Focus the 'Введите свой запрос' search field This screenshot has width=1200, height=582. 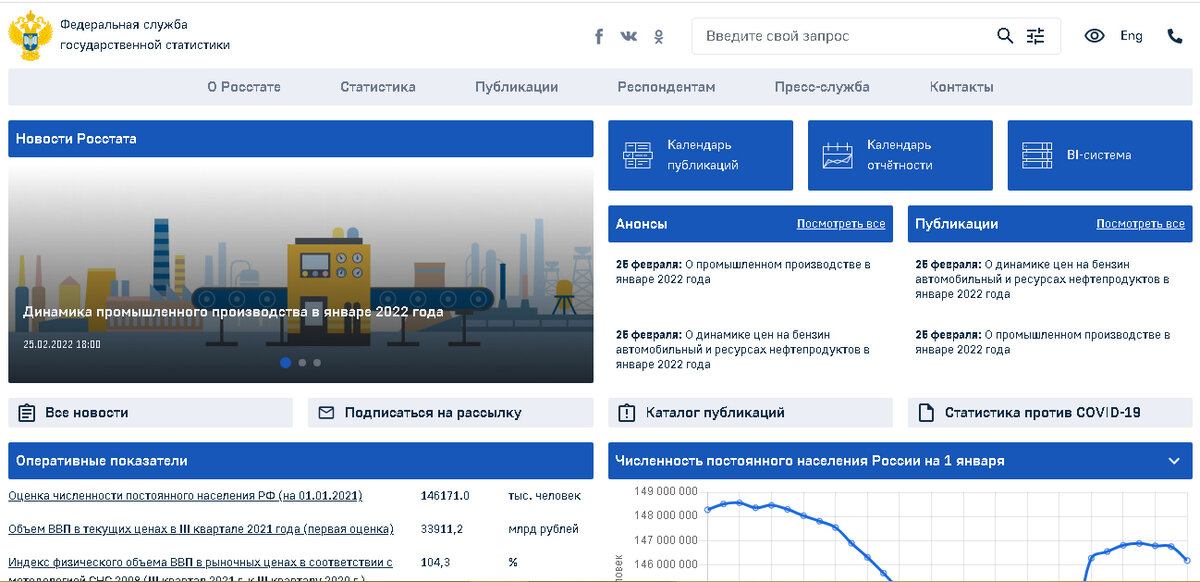click(846, 36)
